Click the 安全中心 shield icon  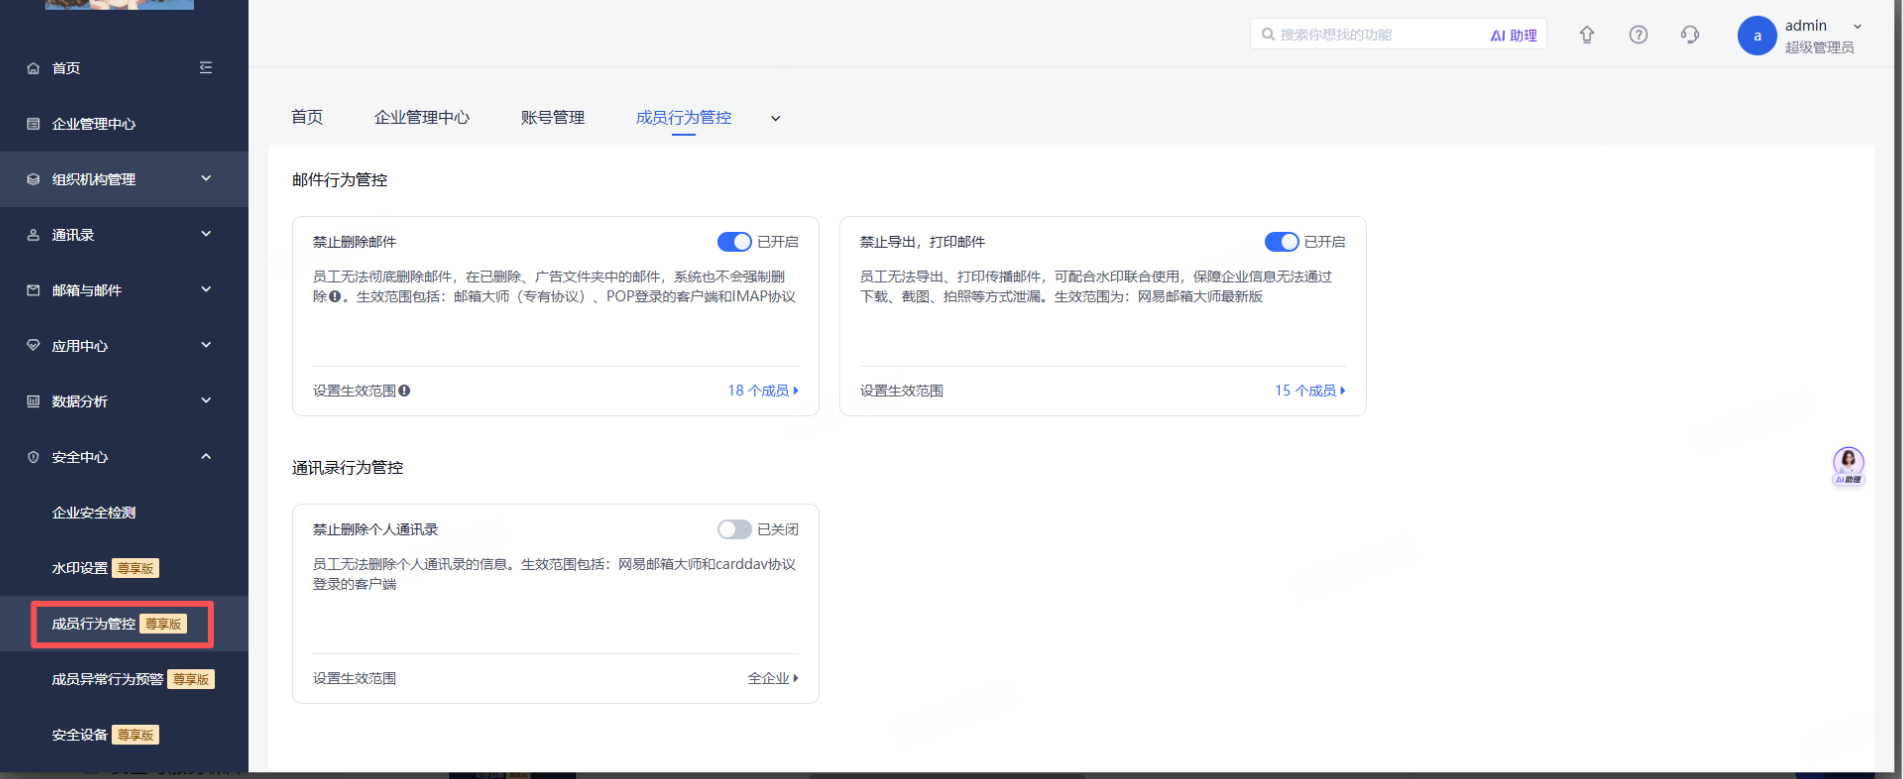point(33,457)
